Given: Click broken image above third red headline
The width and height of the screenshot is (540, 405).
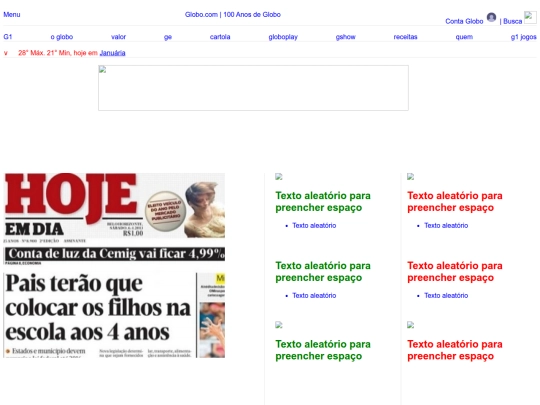Looking at the screenshot, I should click(x=411, y=325).
